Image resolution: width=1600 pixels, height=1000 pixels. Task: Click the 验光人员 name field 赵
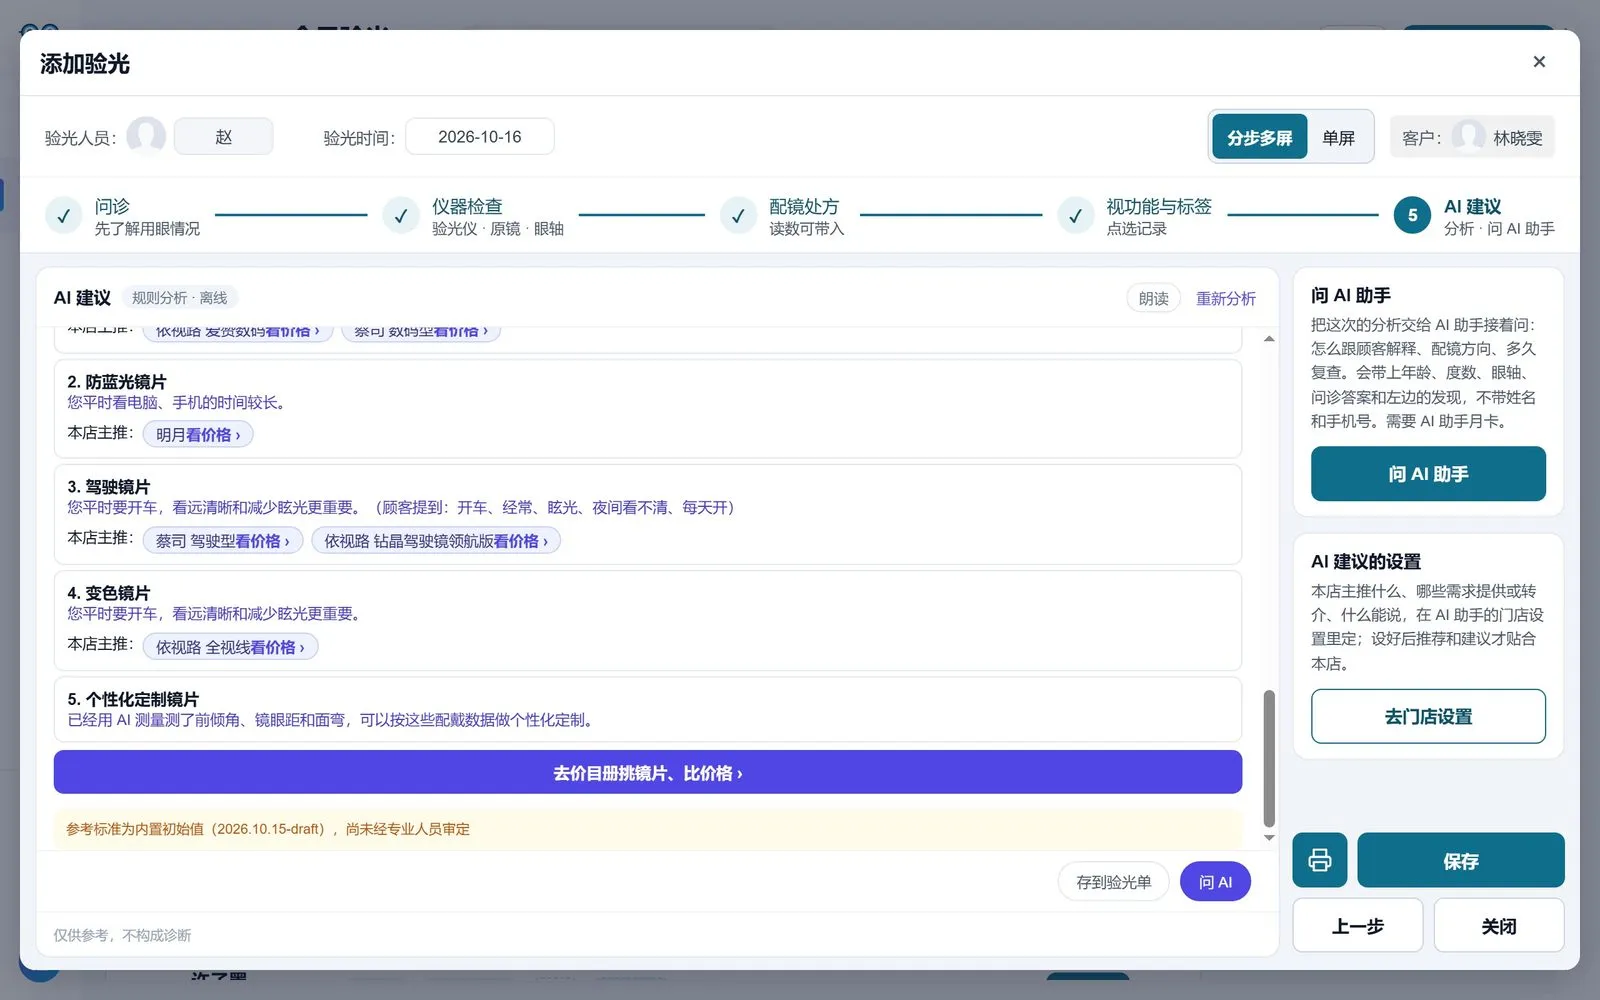[223, 136]
